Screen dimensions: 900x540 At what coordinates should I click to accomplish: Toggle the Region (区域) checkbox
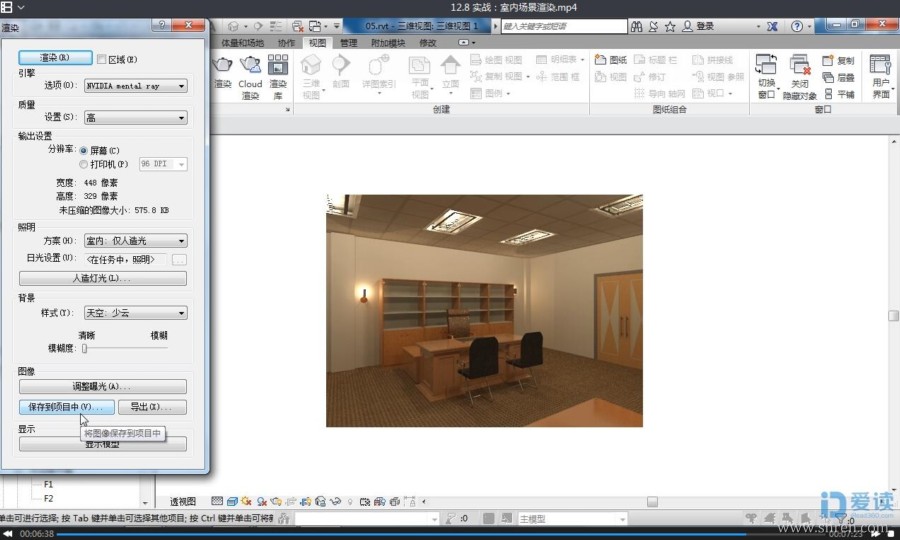click(102, 59)
